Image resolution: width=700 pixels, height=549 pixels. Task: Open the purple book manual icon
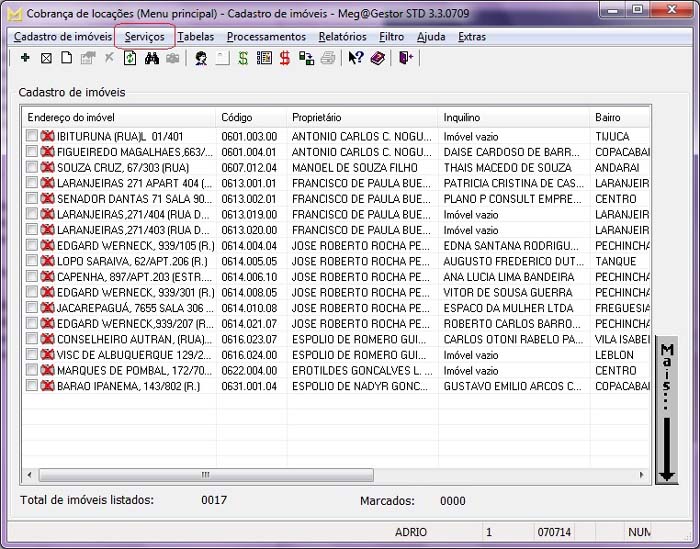(x=377, y=58)
